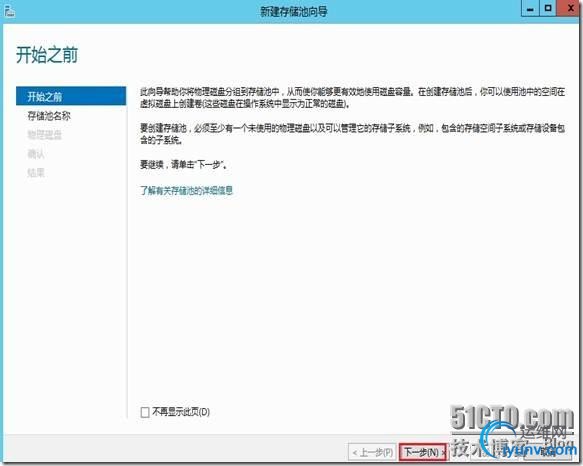Open the 了解有关存储池的详细信息 link
This screenshot has height=466, width=583.
[186, 191]
